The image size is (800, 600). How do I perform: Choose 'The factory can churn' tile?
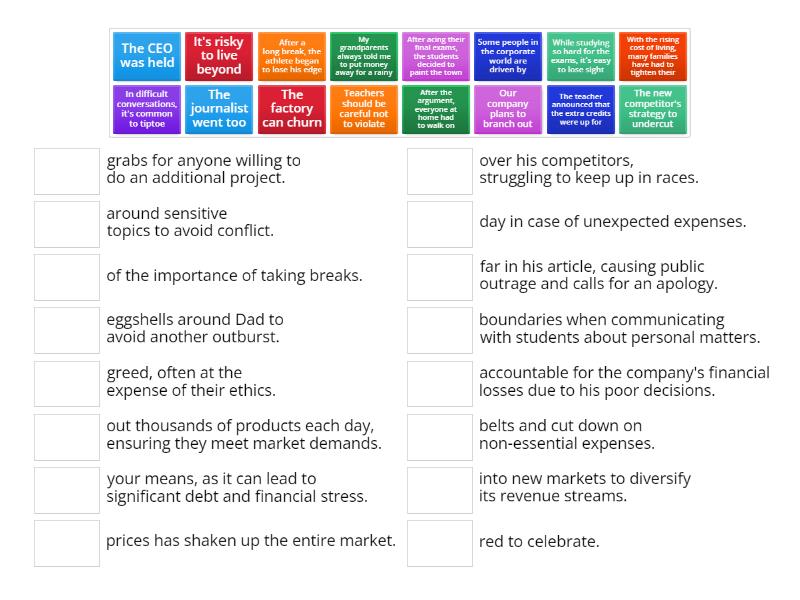[x=292, y=109]
